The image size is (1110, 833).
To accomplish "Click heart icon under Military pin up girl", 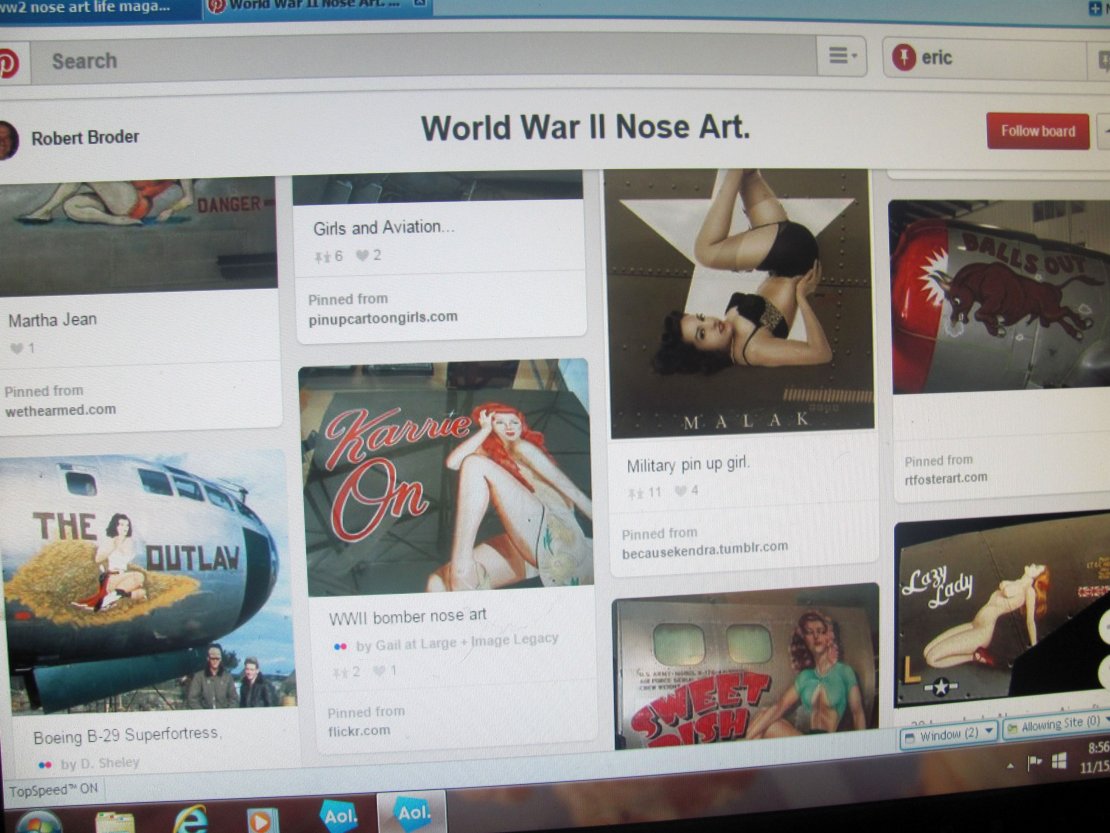I will tap(680, 490).
